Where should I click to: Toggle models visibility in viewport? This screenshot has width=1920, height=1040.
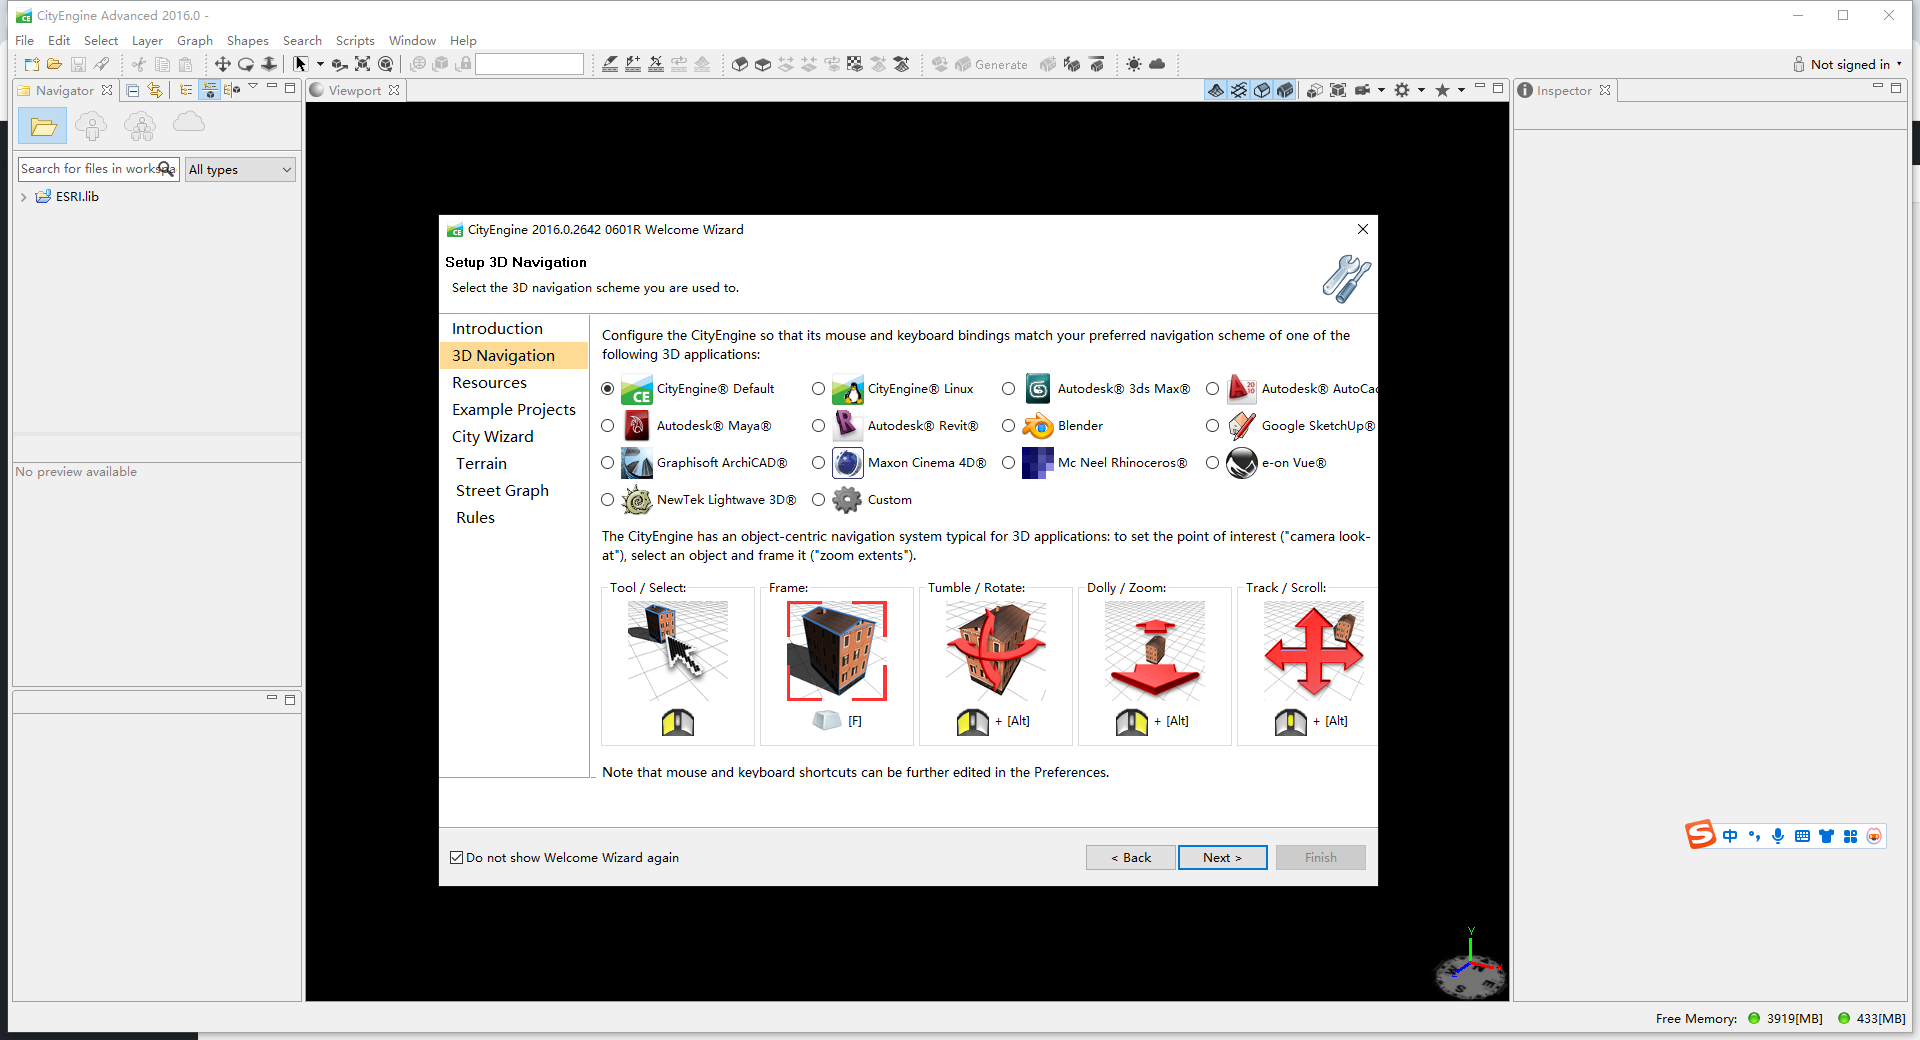click(x=1285, y=90)
